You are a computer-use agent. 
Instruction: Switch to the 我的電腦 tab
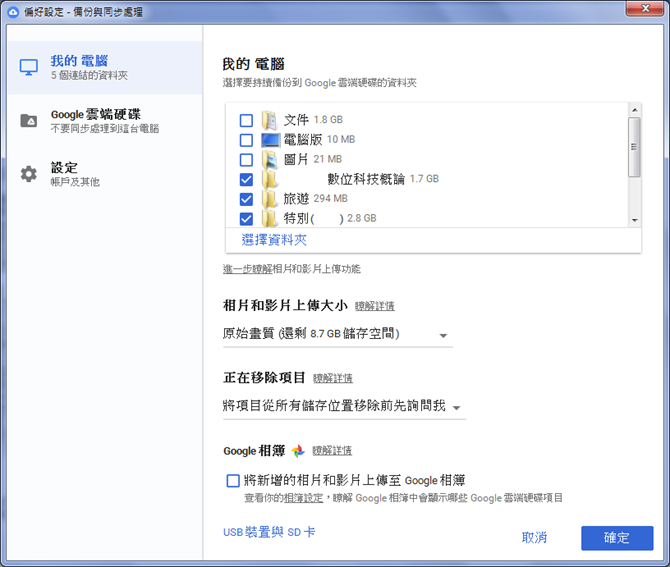(105, 68)
